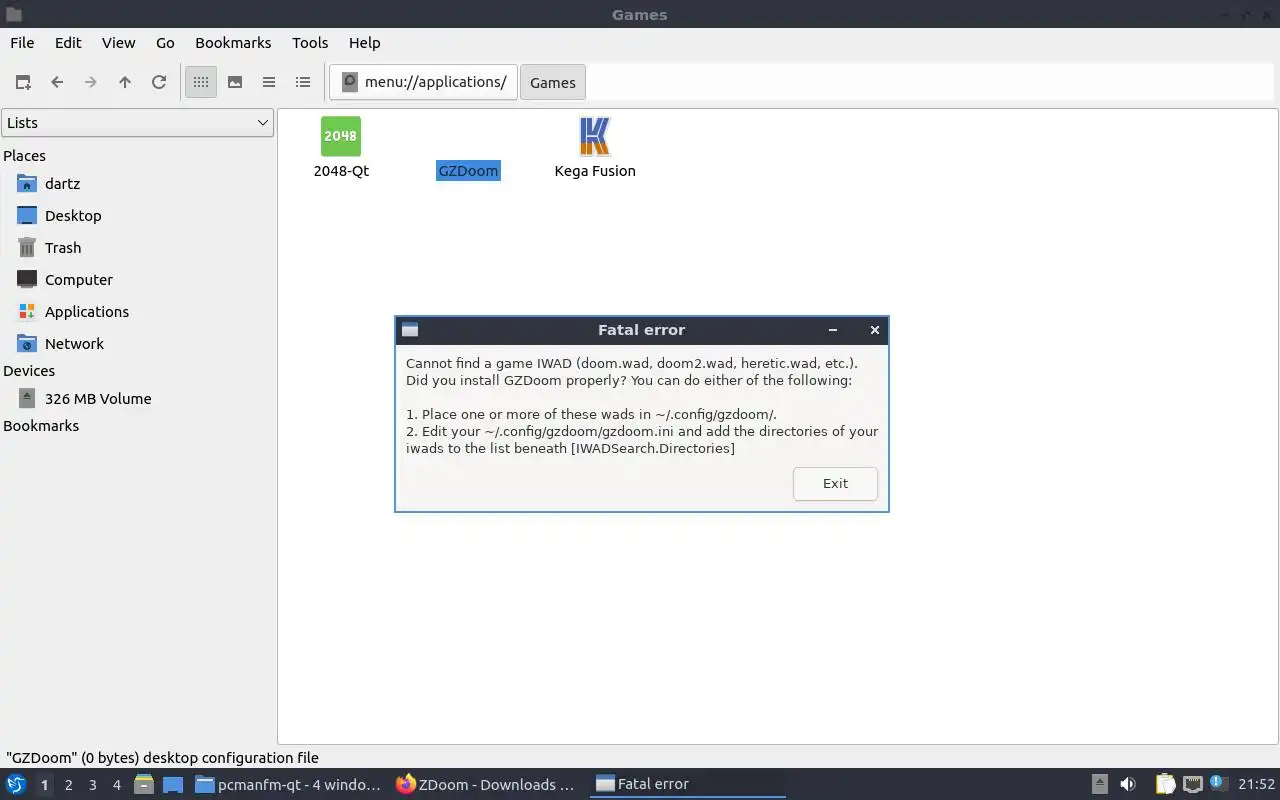The height and width of the screenshot is (800, 1280).
Task: Click the volume speaker tray icon
Action: tap(1128, 784)
